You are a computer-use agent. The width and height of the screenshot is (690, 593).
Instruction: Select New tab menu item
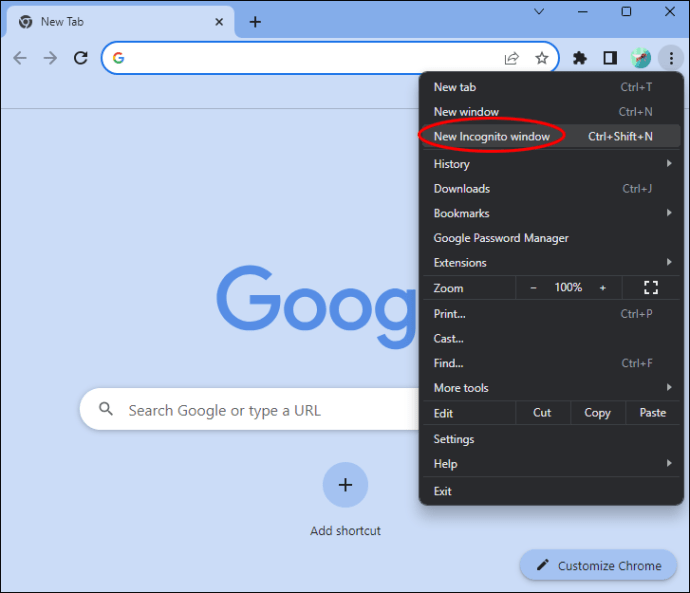click(x=551, y=87)
